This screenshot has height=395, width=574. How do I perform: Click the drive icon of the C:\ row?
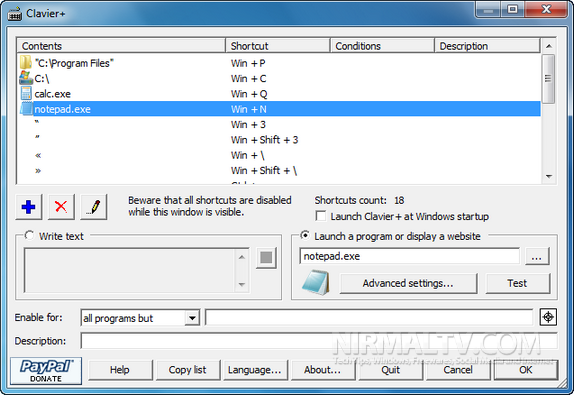click(x=26, y=78)
